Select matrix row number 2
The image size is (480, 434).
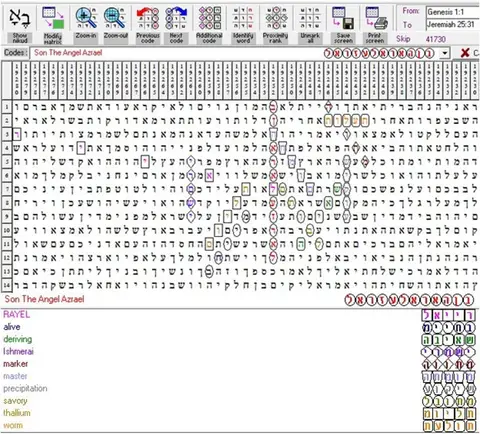[x=7, y=121]
